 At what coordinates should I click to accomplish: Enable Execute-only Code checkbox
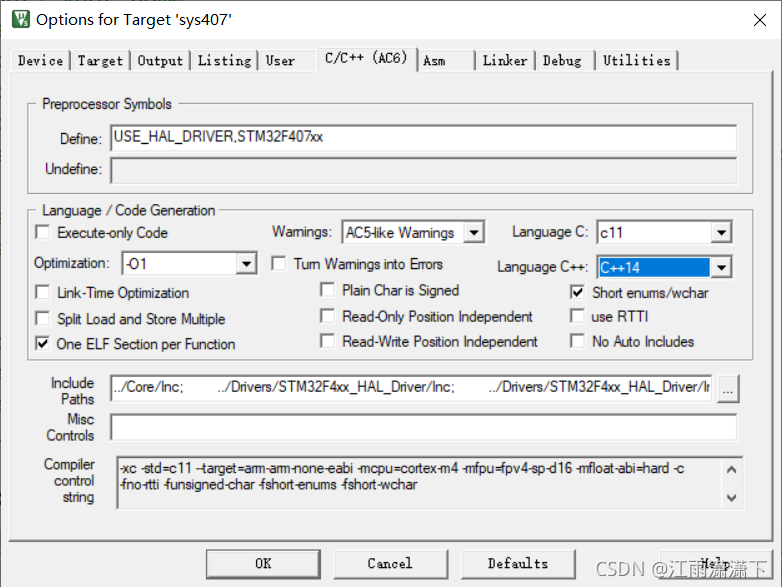tap(43, 232)
